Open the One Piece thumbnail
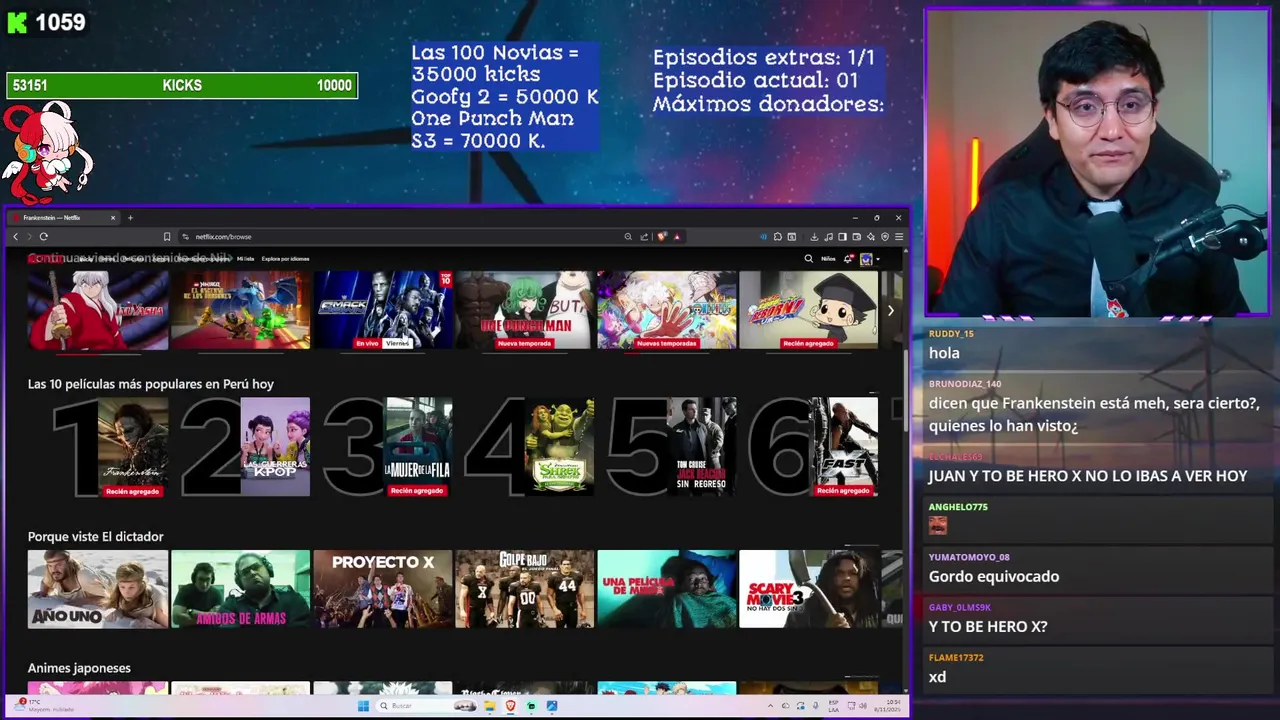The width and height of the screenshot is (1280, 720). click(x=667, y=310)
